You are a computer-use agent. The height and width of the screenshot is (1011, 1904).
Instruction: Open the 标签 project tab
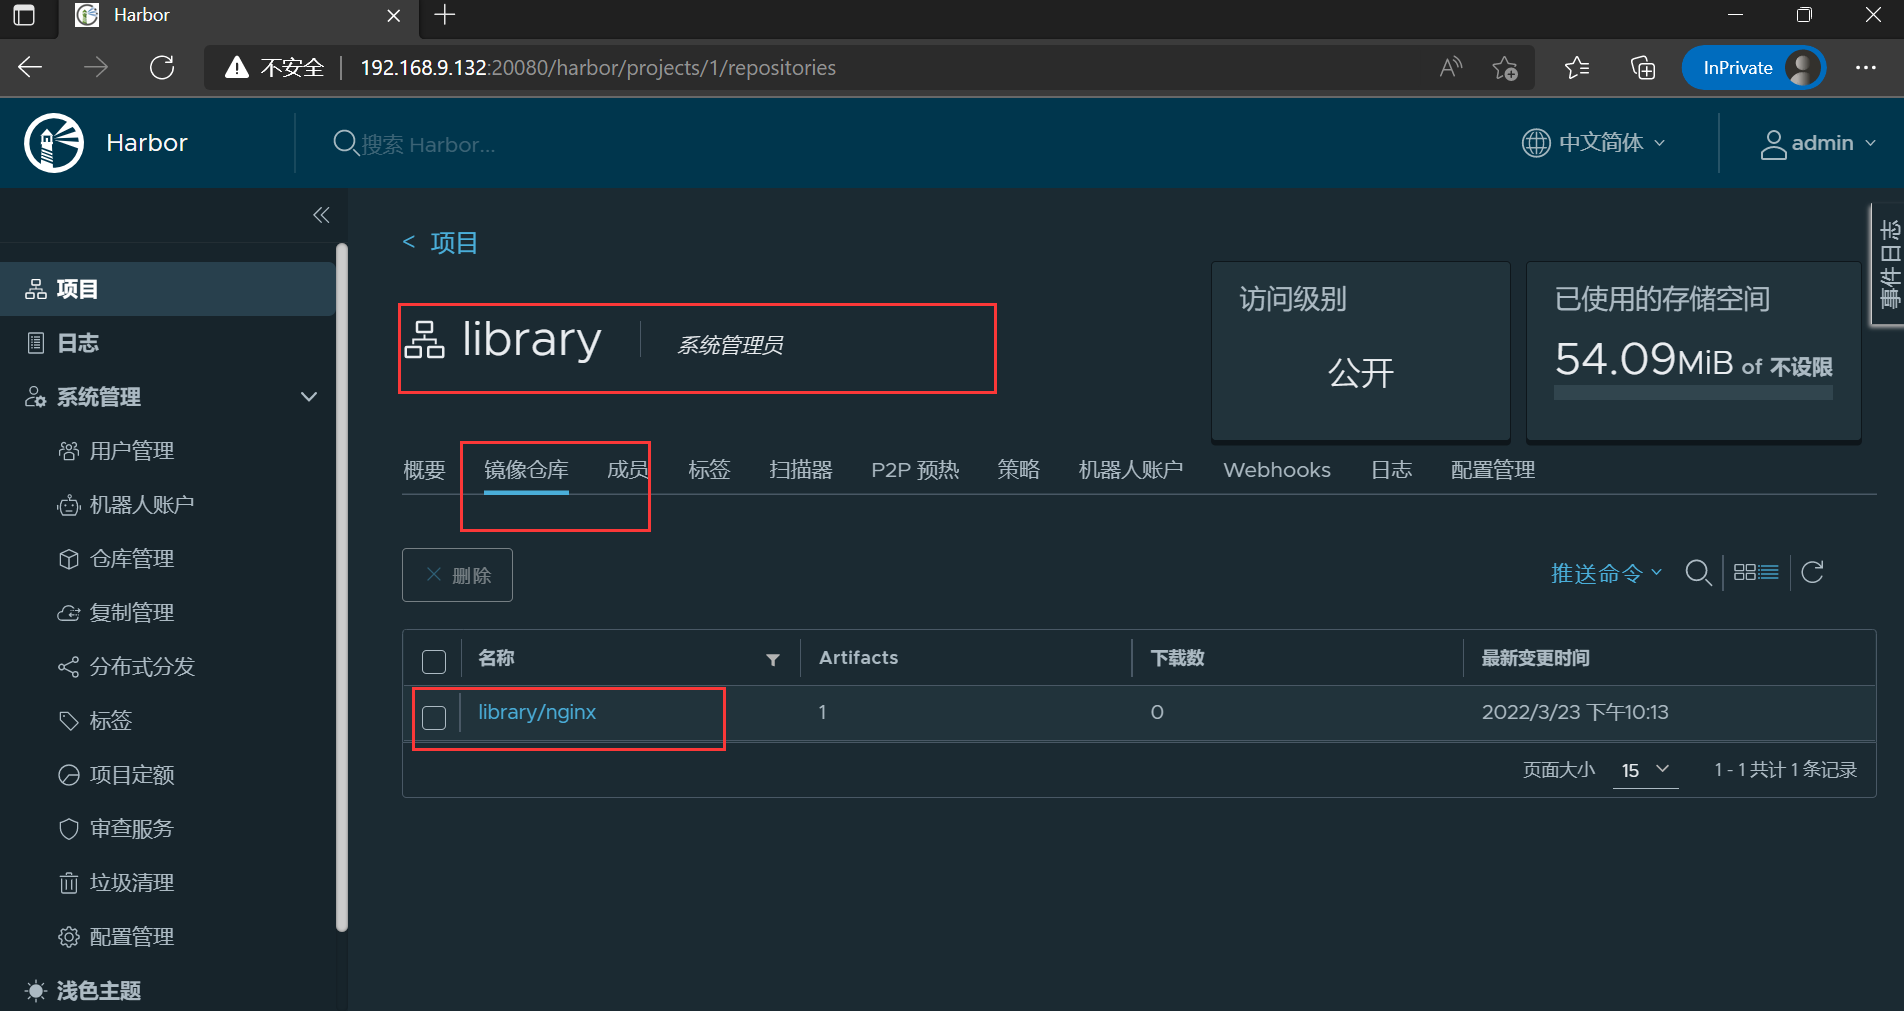[x=709, y=470]
